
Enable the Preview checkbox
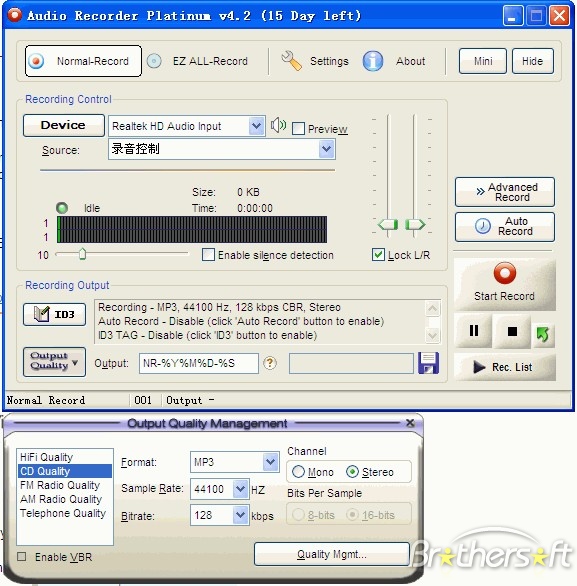[298, 129]
